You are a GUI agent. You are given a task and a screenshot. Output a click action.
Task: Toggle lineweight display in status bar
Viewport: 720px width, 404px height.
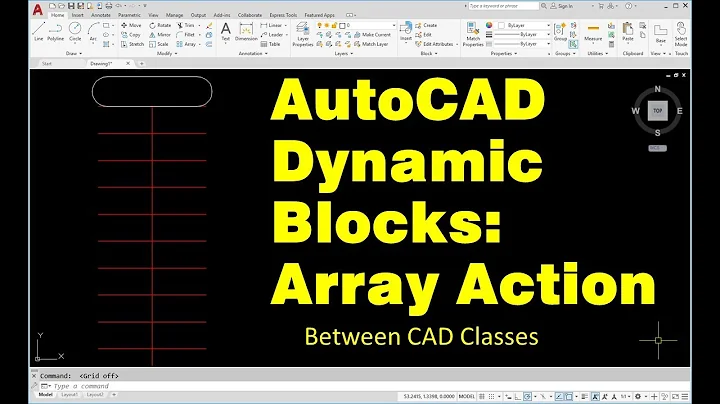click(x=584, y=396)
